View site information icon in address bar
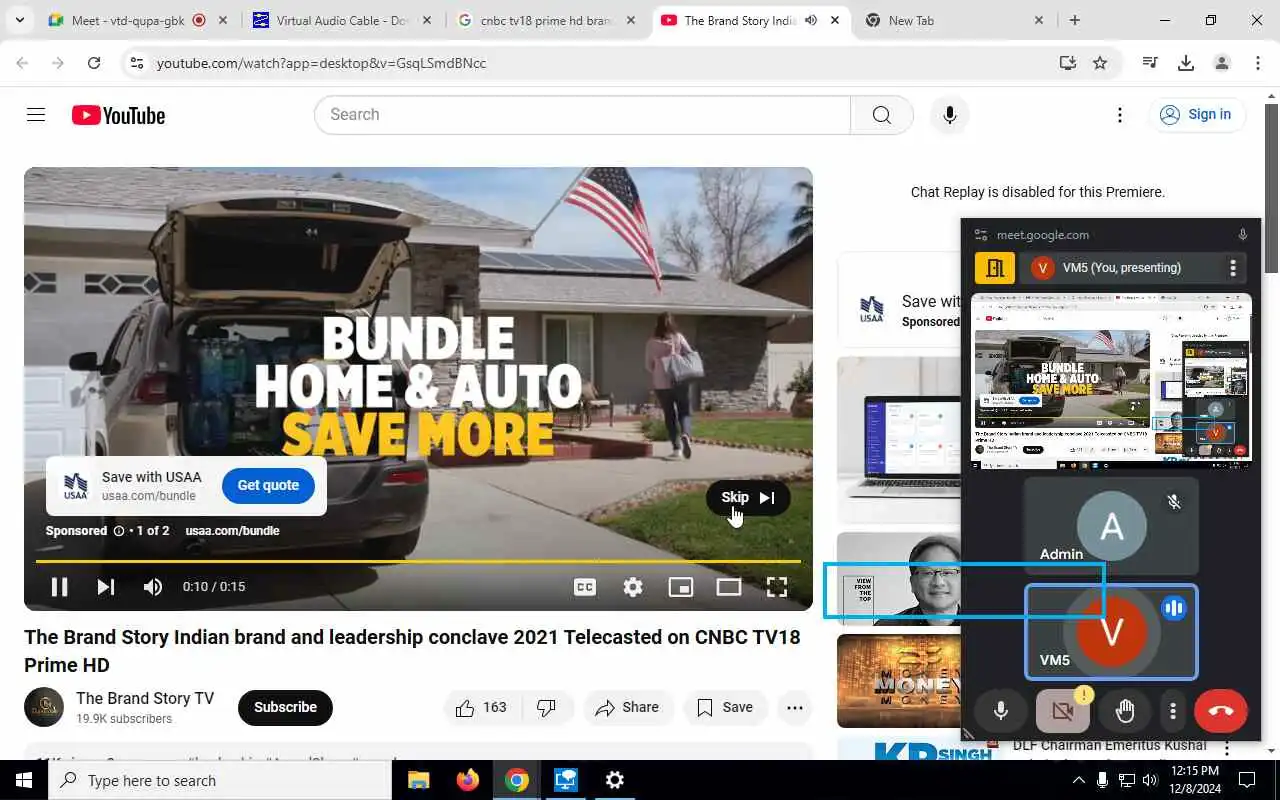The width and height of the screenshot is (1280, 800). [136, 63]
